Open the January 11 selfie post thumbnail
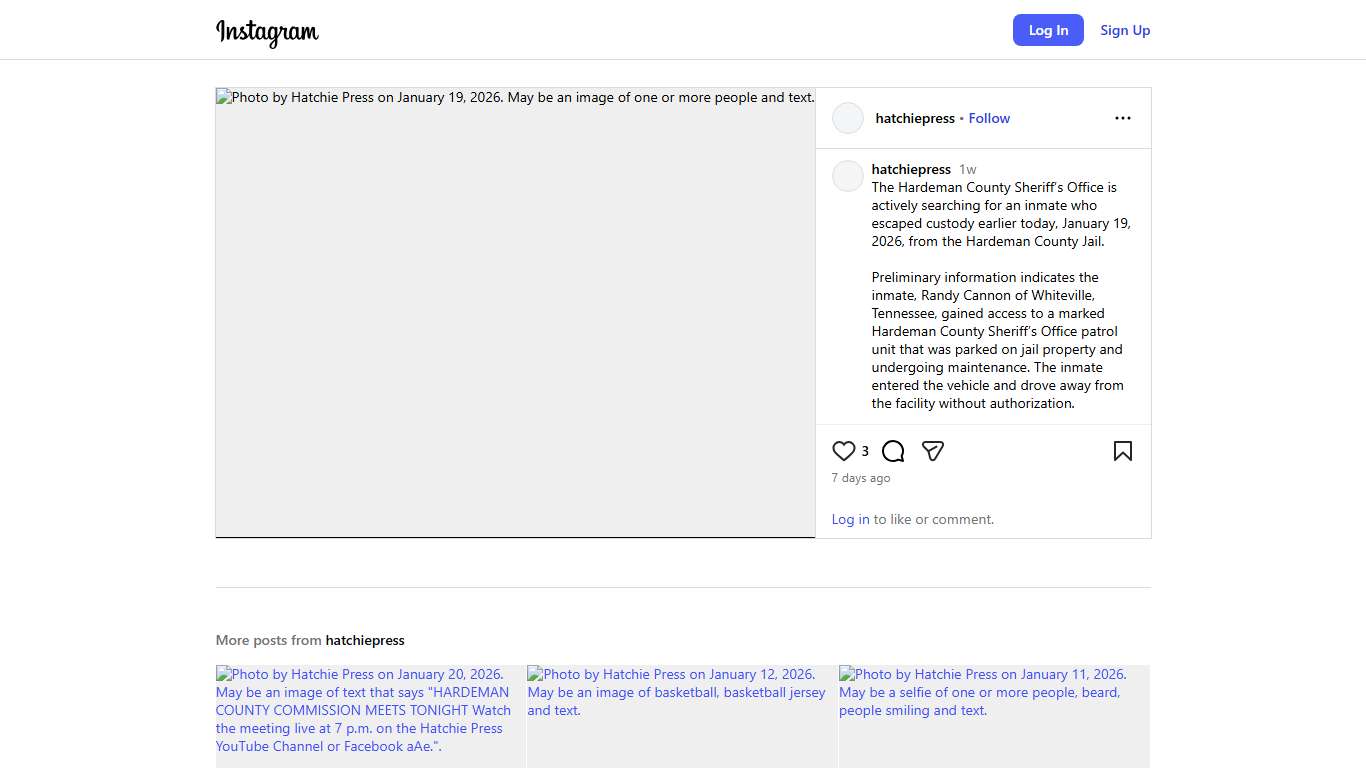The height and width of the screenshot is (768, 1366). (994, 715)
